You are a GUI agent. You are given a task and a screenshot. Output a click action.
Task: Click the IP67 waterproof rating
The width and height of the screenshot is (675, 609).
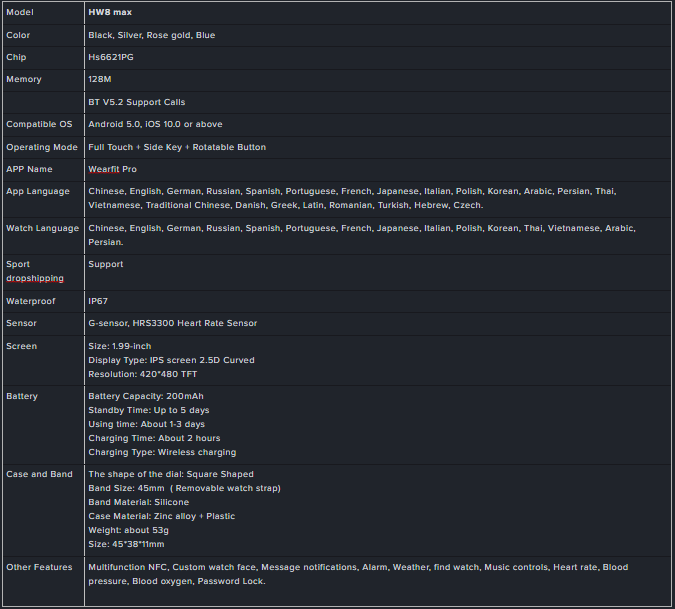coord(98,301)
